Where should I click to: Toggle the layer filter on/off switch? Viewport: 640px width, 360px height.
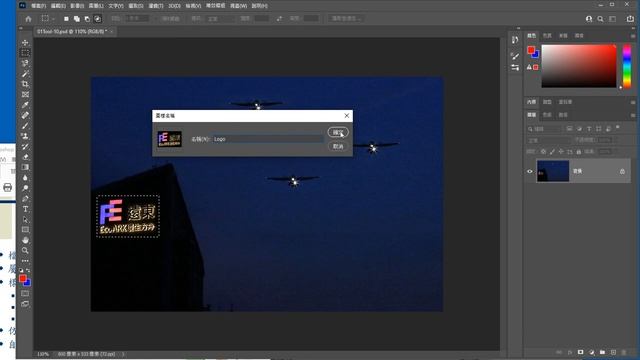tap(618, 128)
